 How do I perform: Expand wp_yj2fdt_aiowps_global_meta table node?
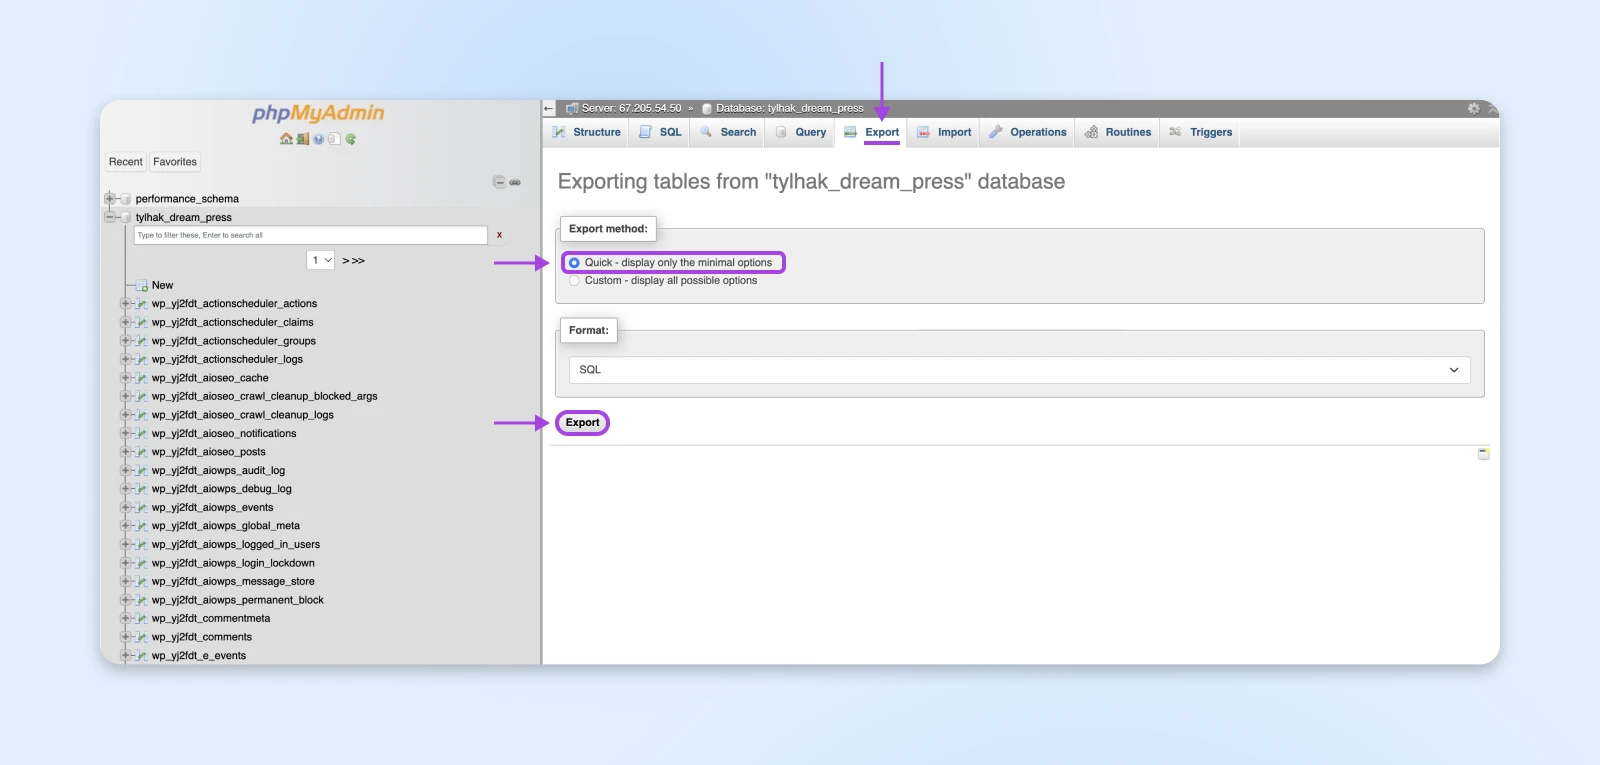126,526
